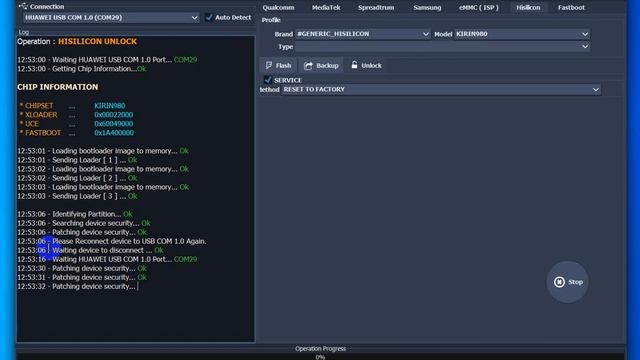The width and height of the screenshot is (640, 360).
Task: Click the Getting Chip Information log line
Action: point(82,69)
